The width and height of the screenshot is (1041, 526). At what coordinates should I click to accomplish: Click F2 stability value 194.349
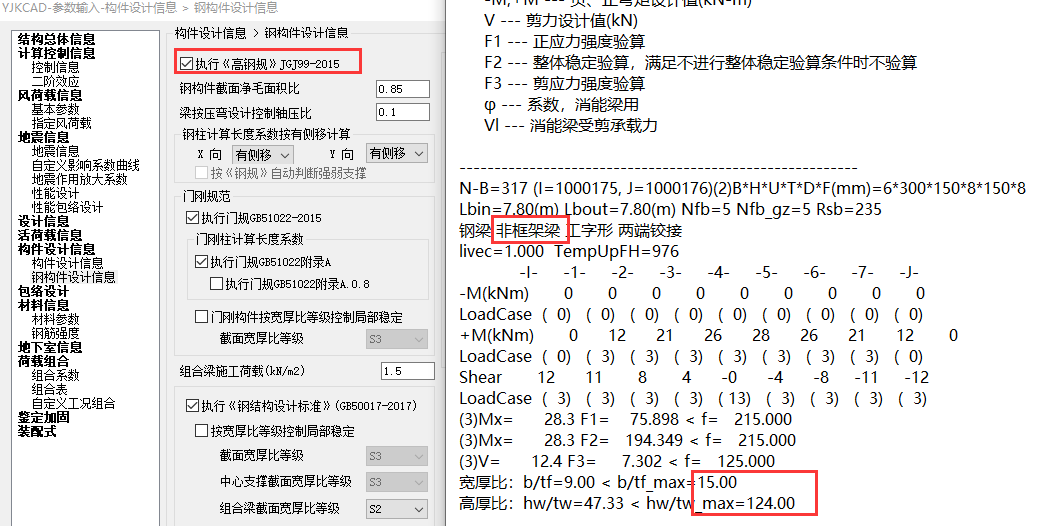tap(654, 440)
